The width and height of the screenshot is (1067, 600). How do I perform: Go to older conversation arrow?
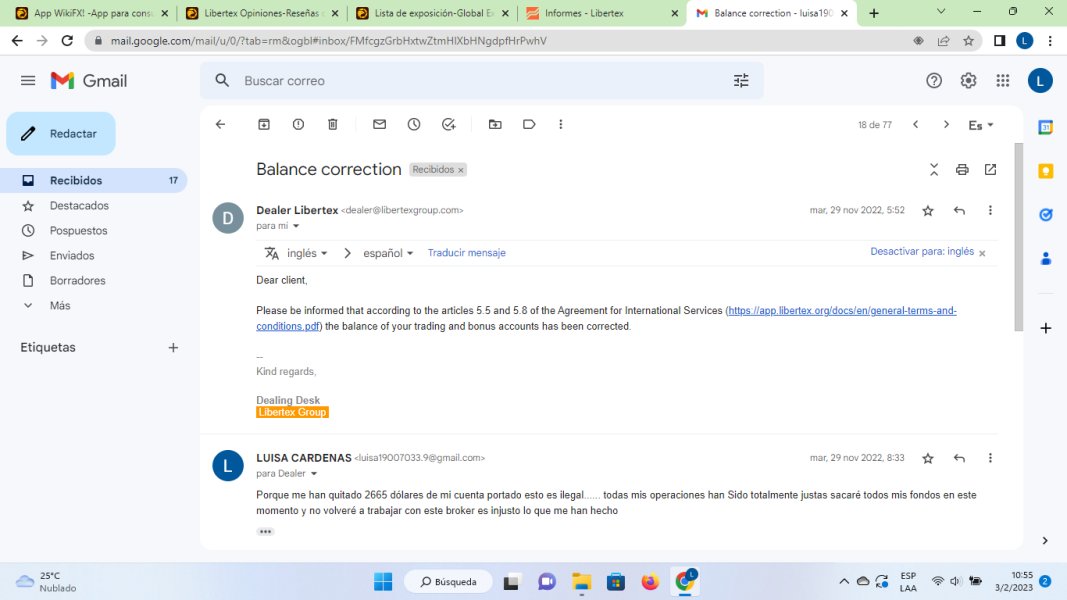[x=946, y=124]
